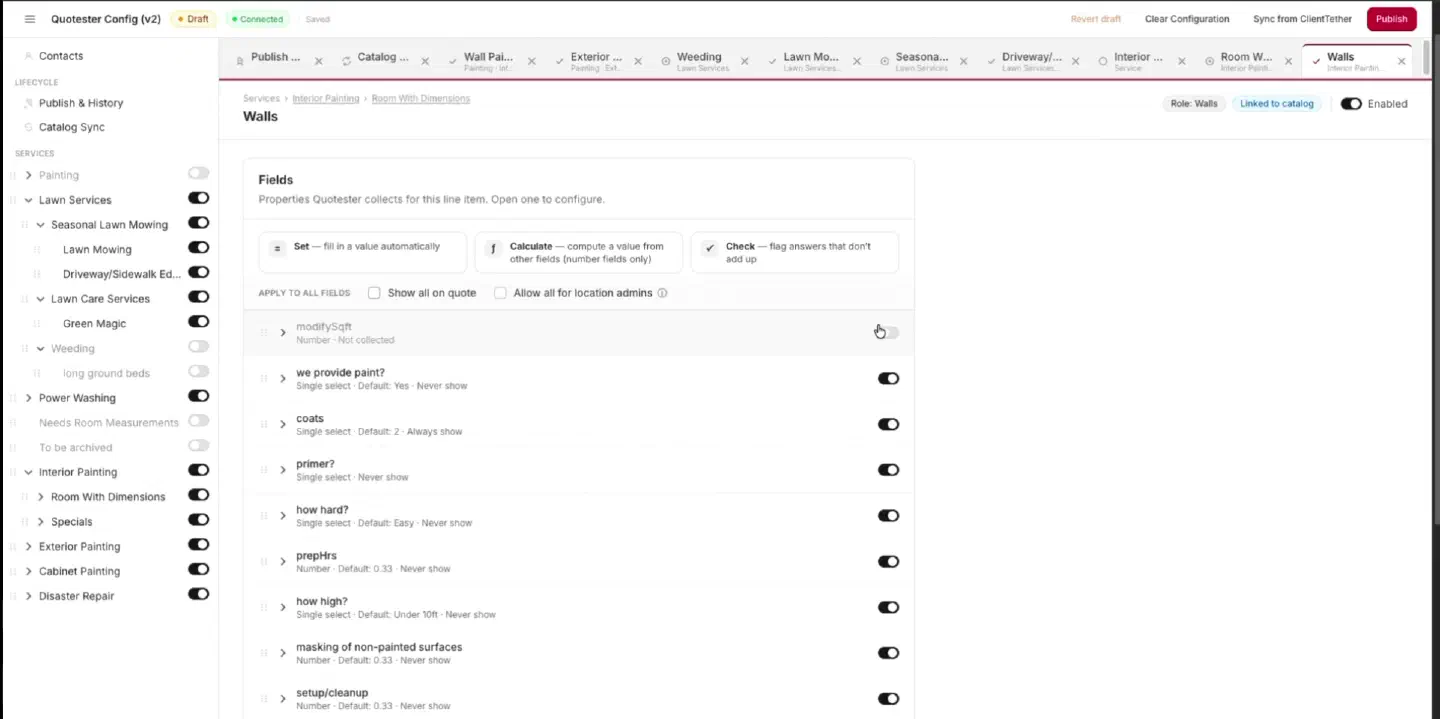Click the Contacts icon in the sidebar
The width and height of the screenshot is (1440, 719).
pos(28,56)
